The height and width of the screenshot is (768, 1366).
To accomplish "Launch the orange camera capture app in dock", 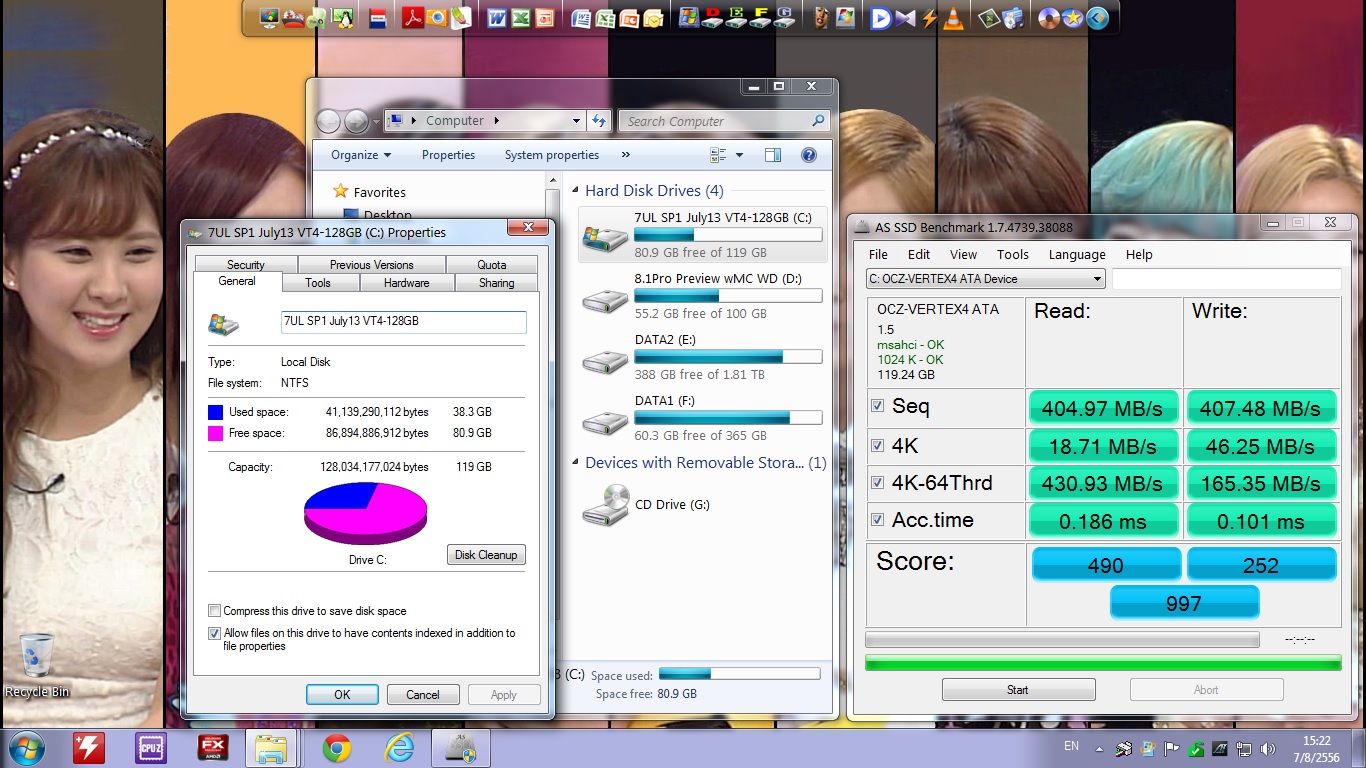I will point(437,17).
